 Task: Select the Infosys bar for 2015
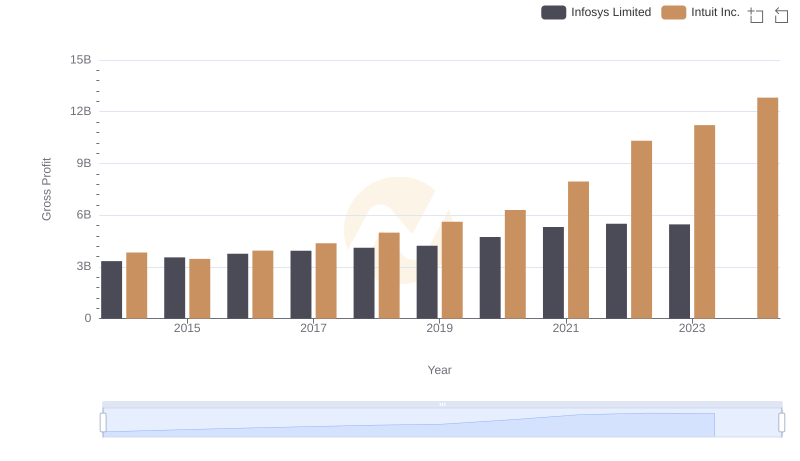point(175,288)
